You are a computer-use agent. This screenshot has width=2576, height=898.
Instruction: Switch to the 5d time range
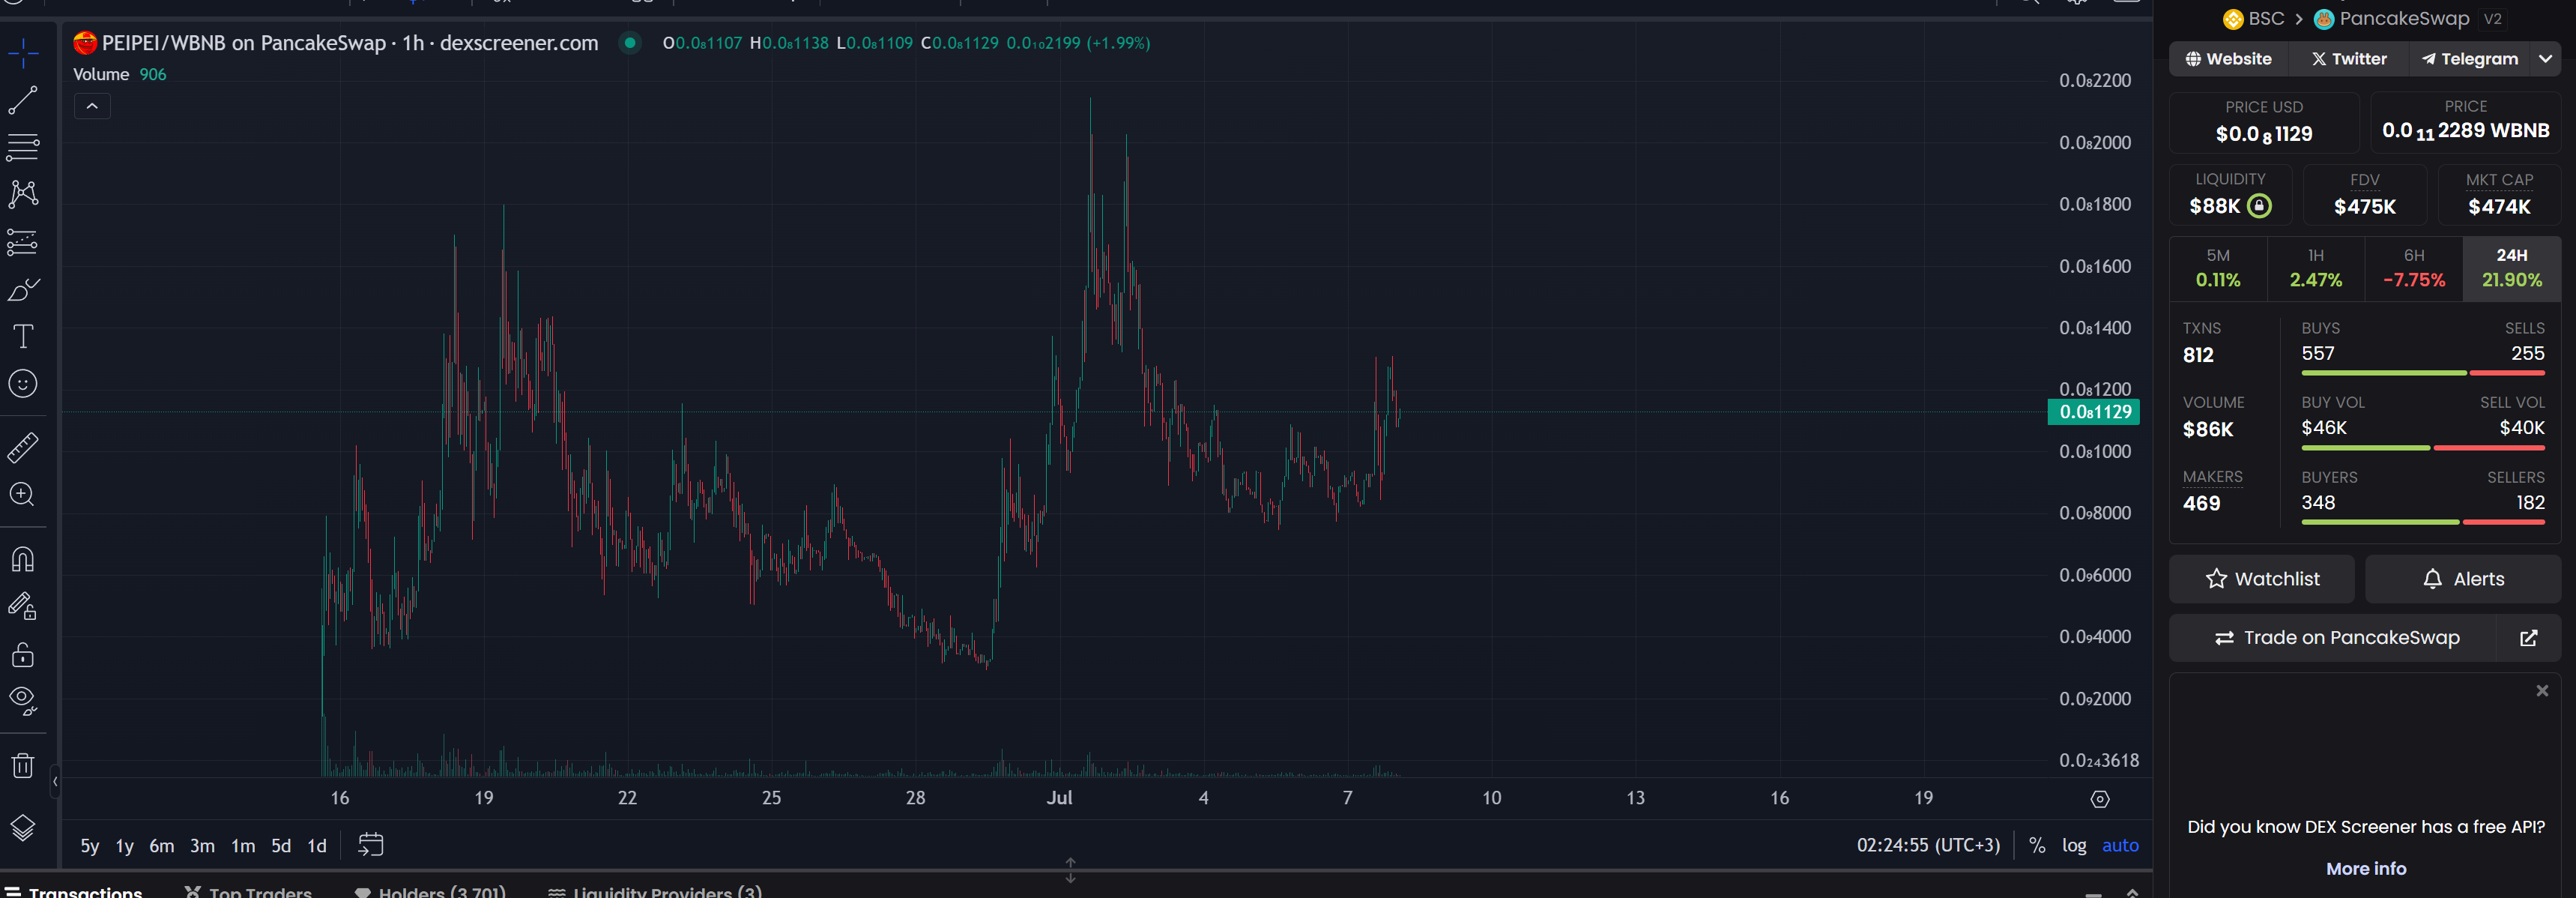click(x=281, y=846)
